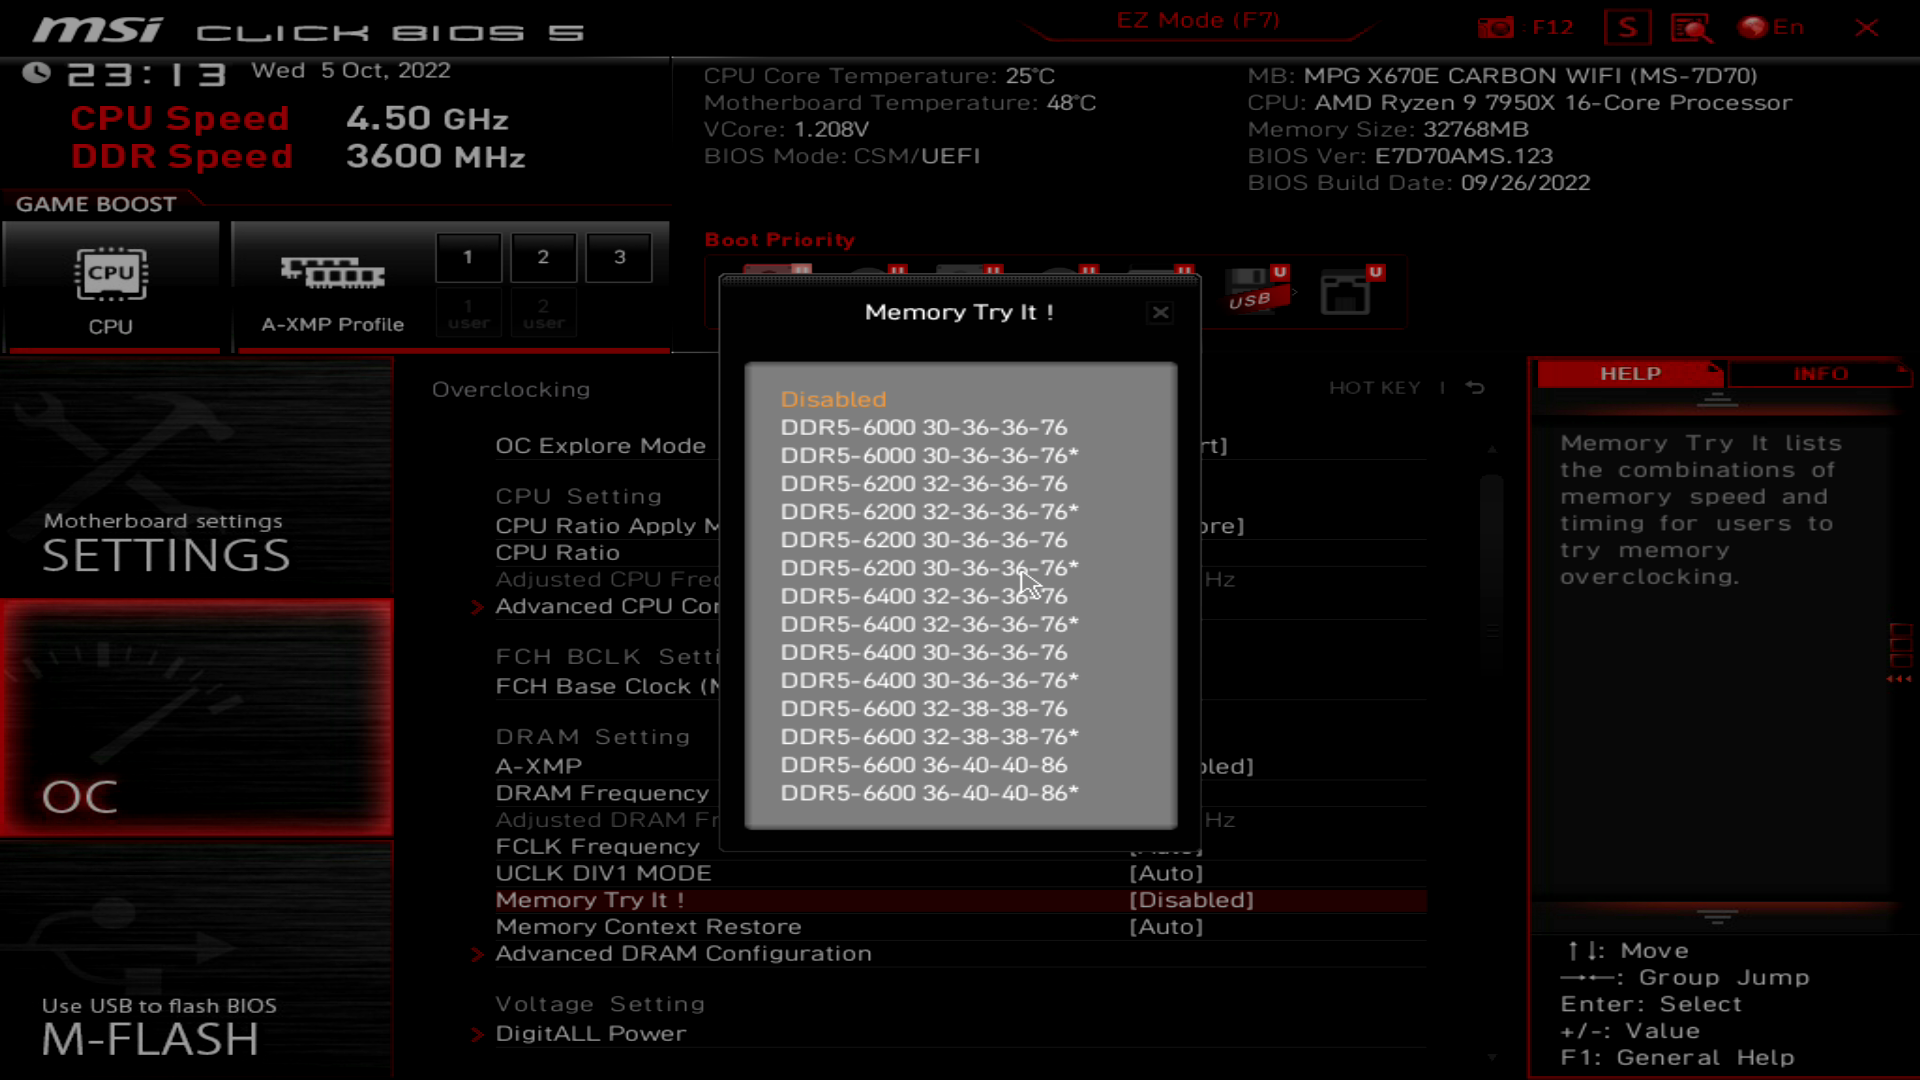This screenshot has height=1080, width=1920.
Task: Click the hot key back arrow icon
Action: click(1475, 388)
